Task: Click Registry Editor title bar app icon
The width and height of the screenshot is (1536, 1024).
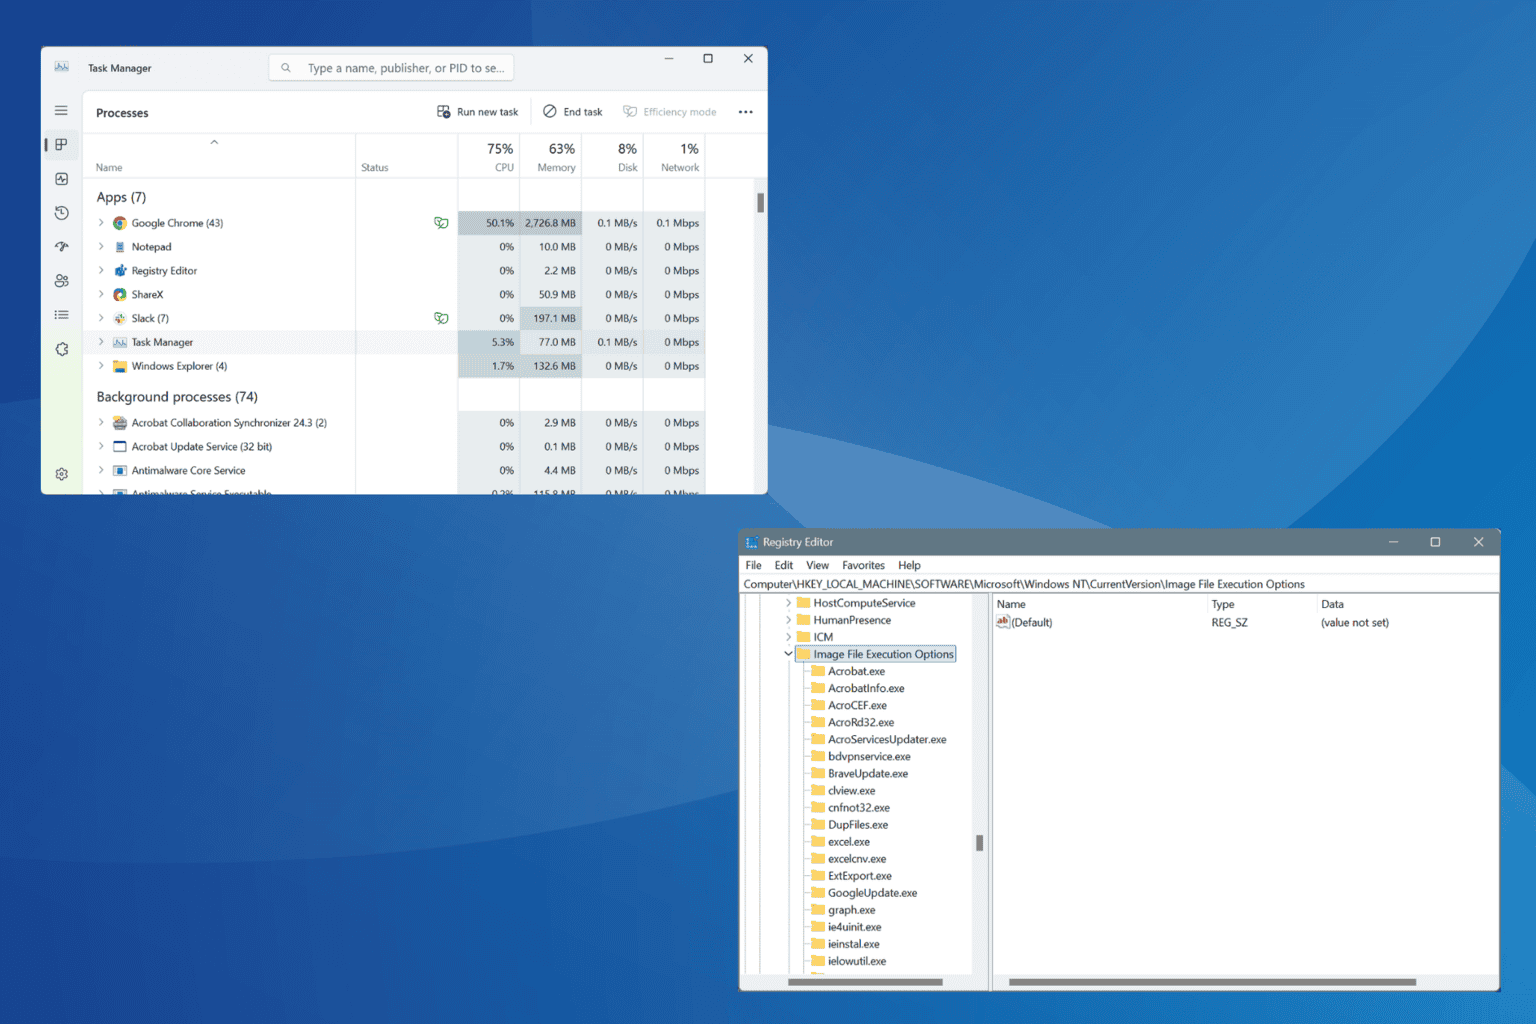Action: [751, 542]
